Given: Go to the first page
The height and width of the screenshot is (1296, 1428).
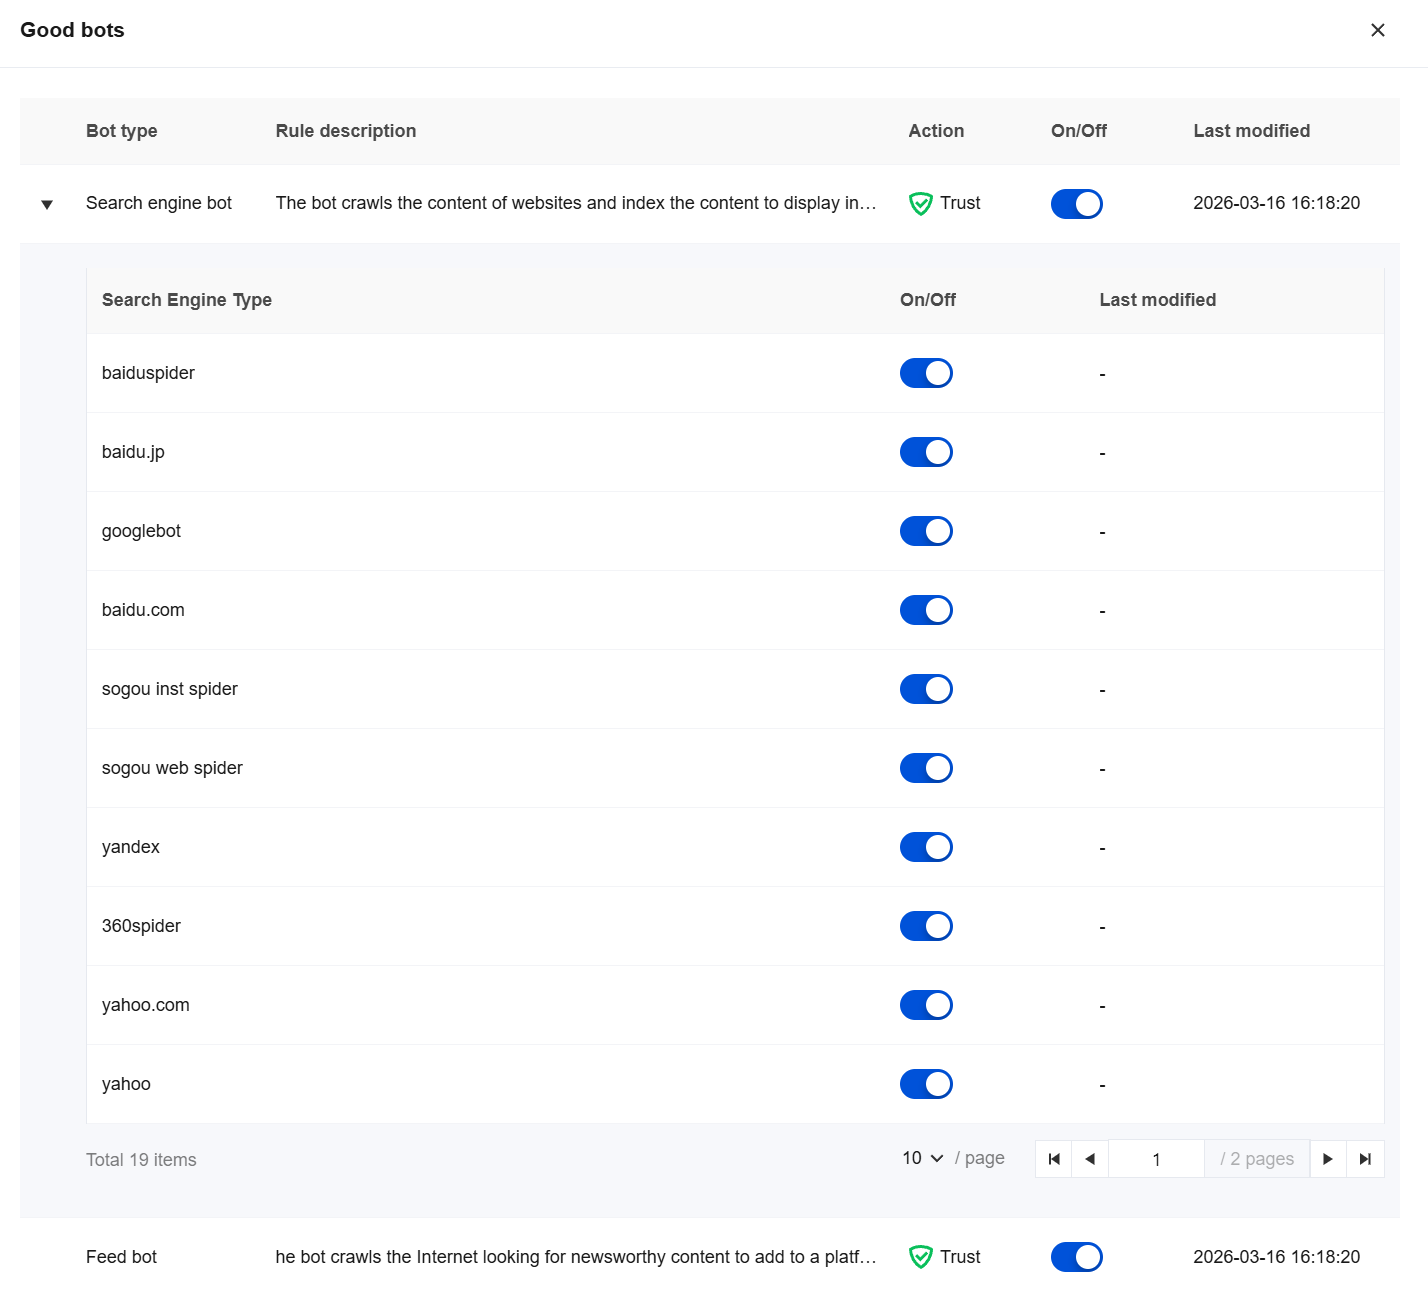Looking at the screenshot, I should point(1054,1159).
